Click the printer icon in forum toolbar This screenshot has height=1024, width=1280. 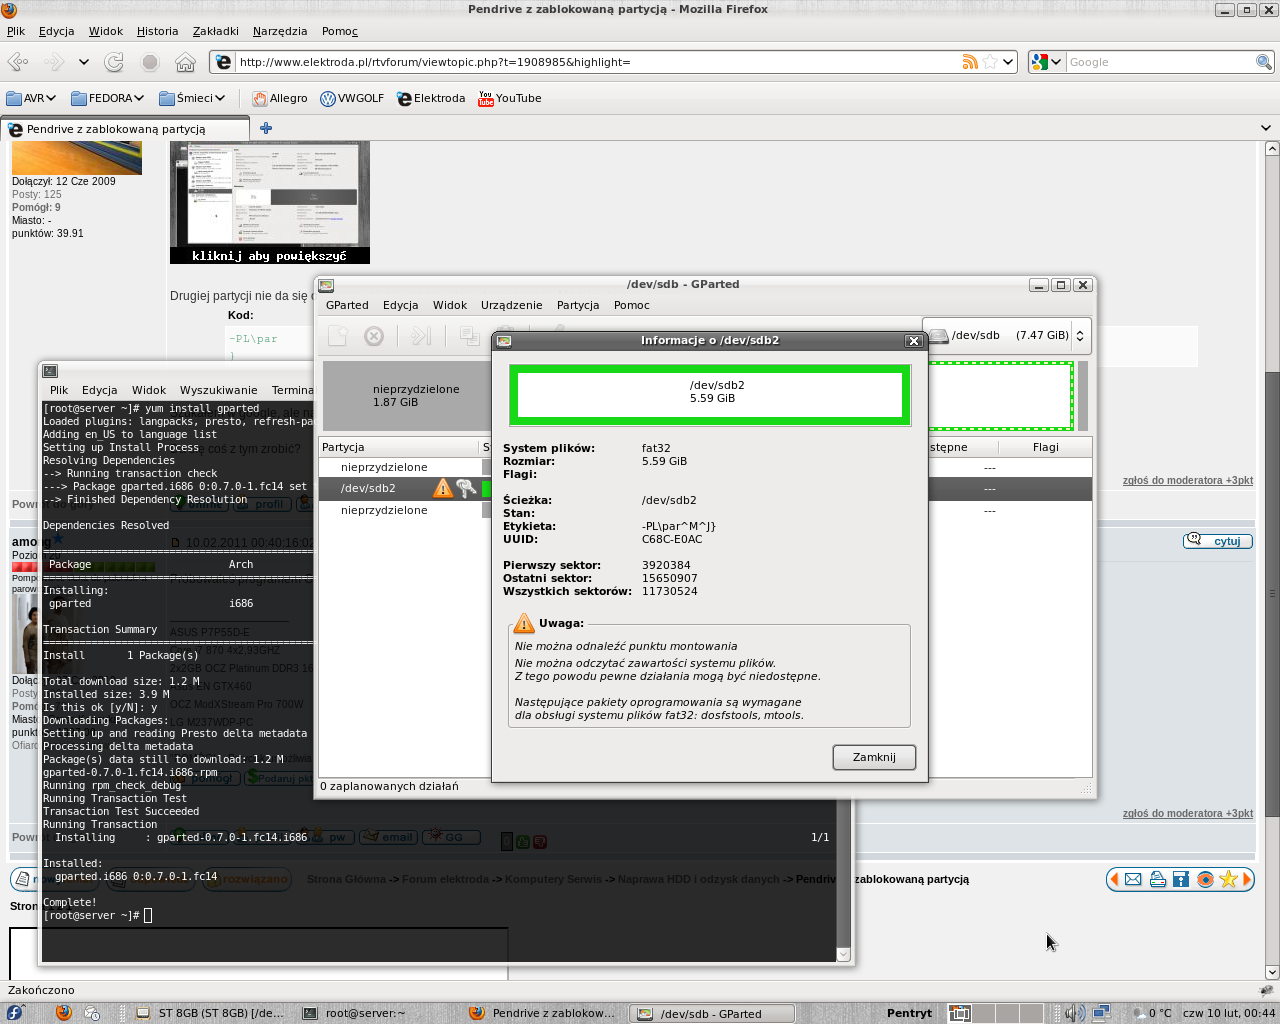pos(1157,879)
